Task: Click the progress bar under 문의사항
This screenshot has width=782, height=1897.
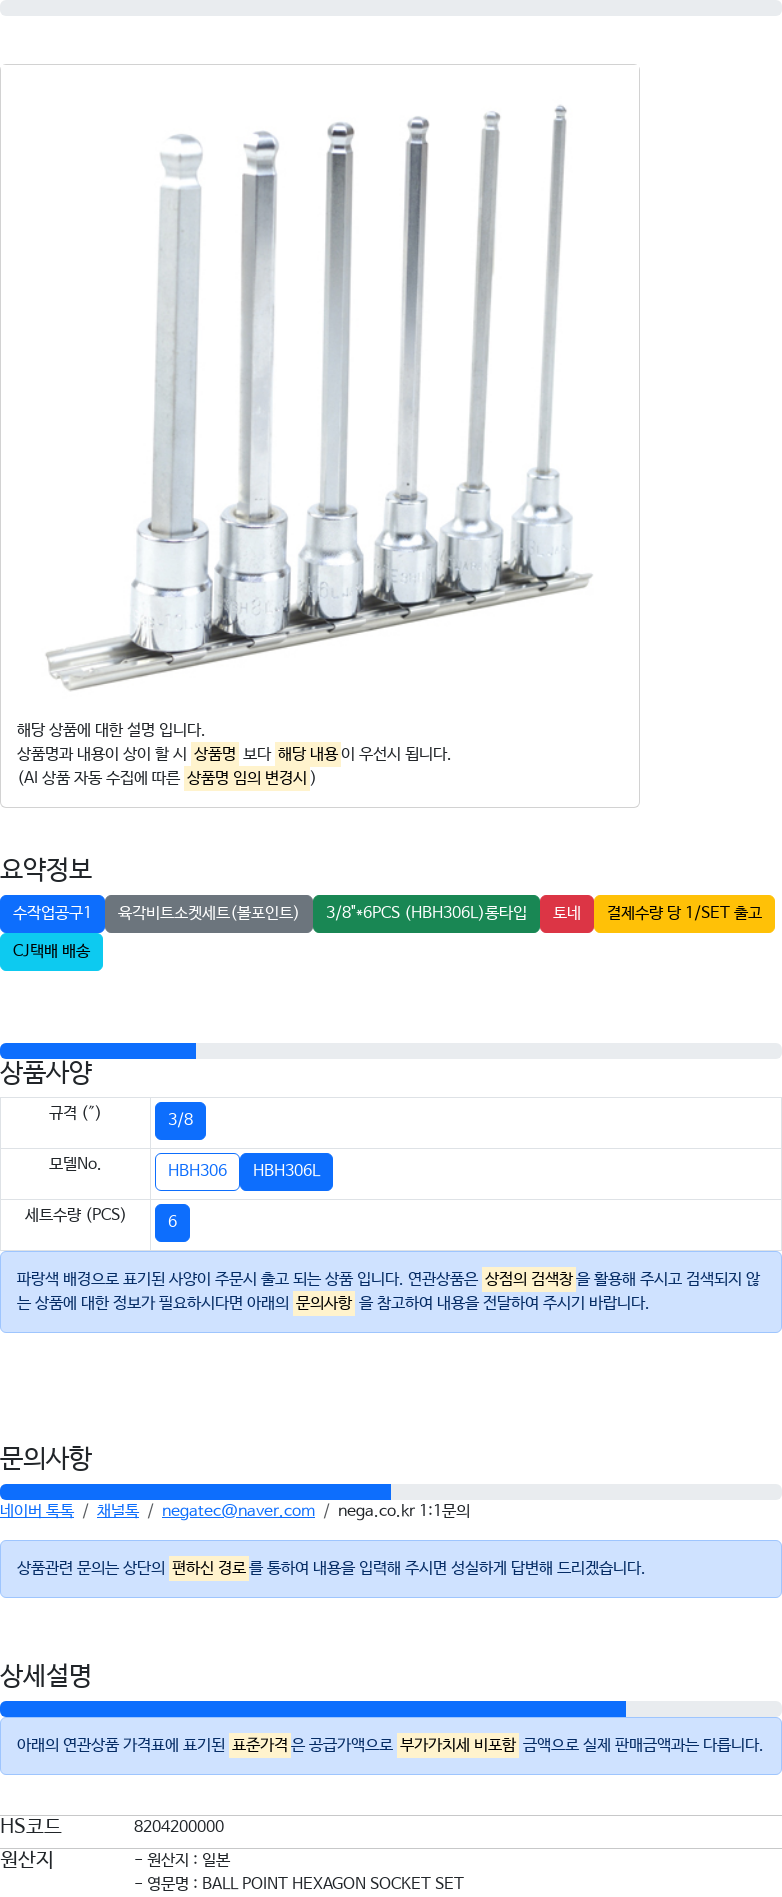Action: [391, 1491]
